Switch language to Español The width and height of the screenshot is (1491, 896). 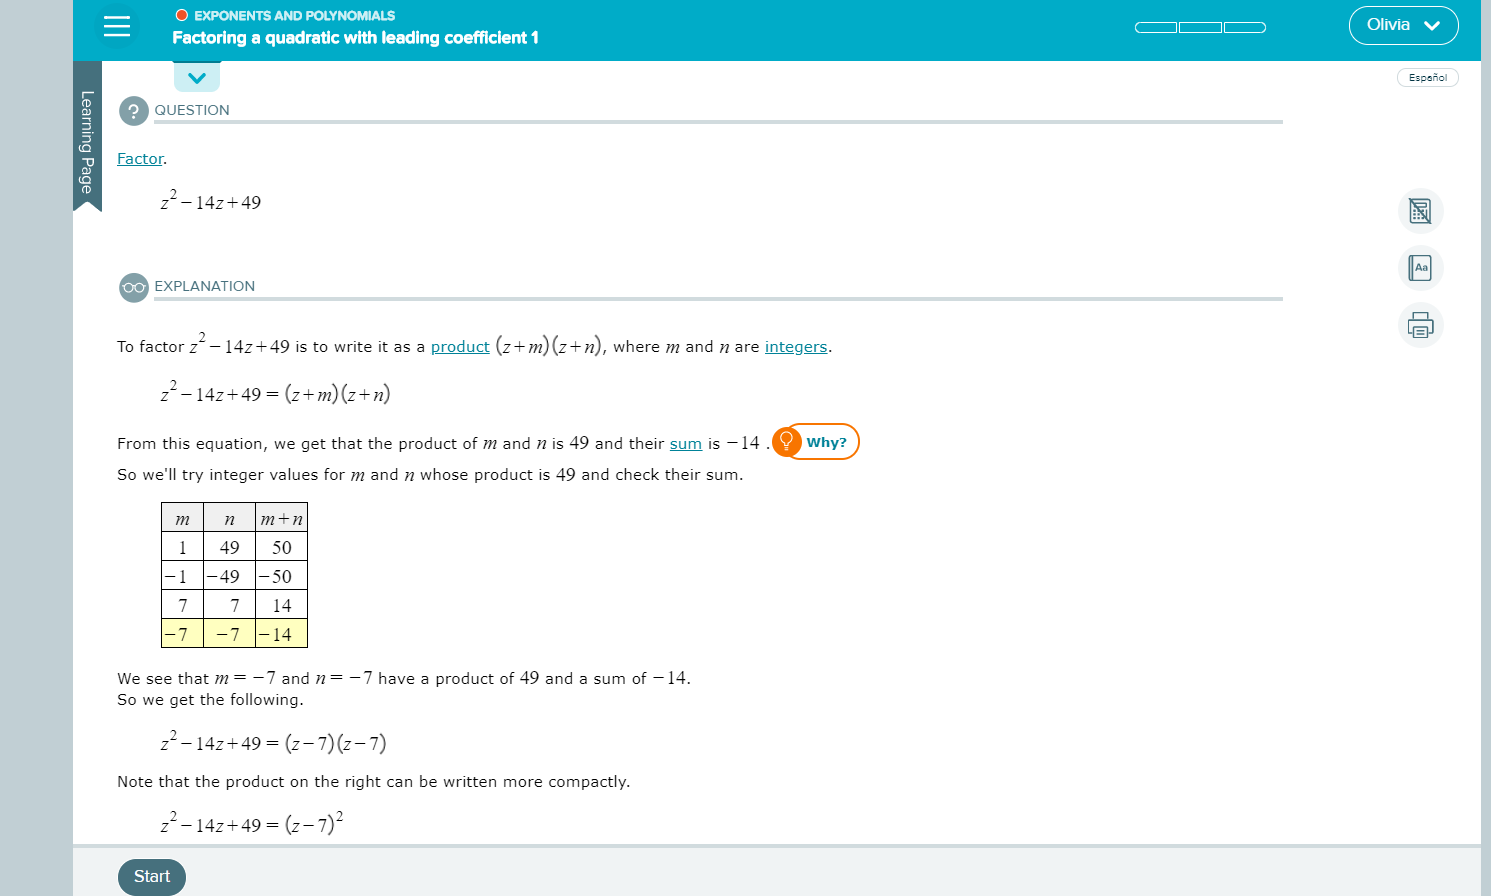point(1427,78)
